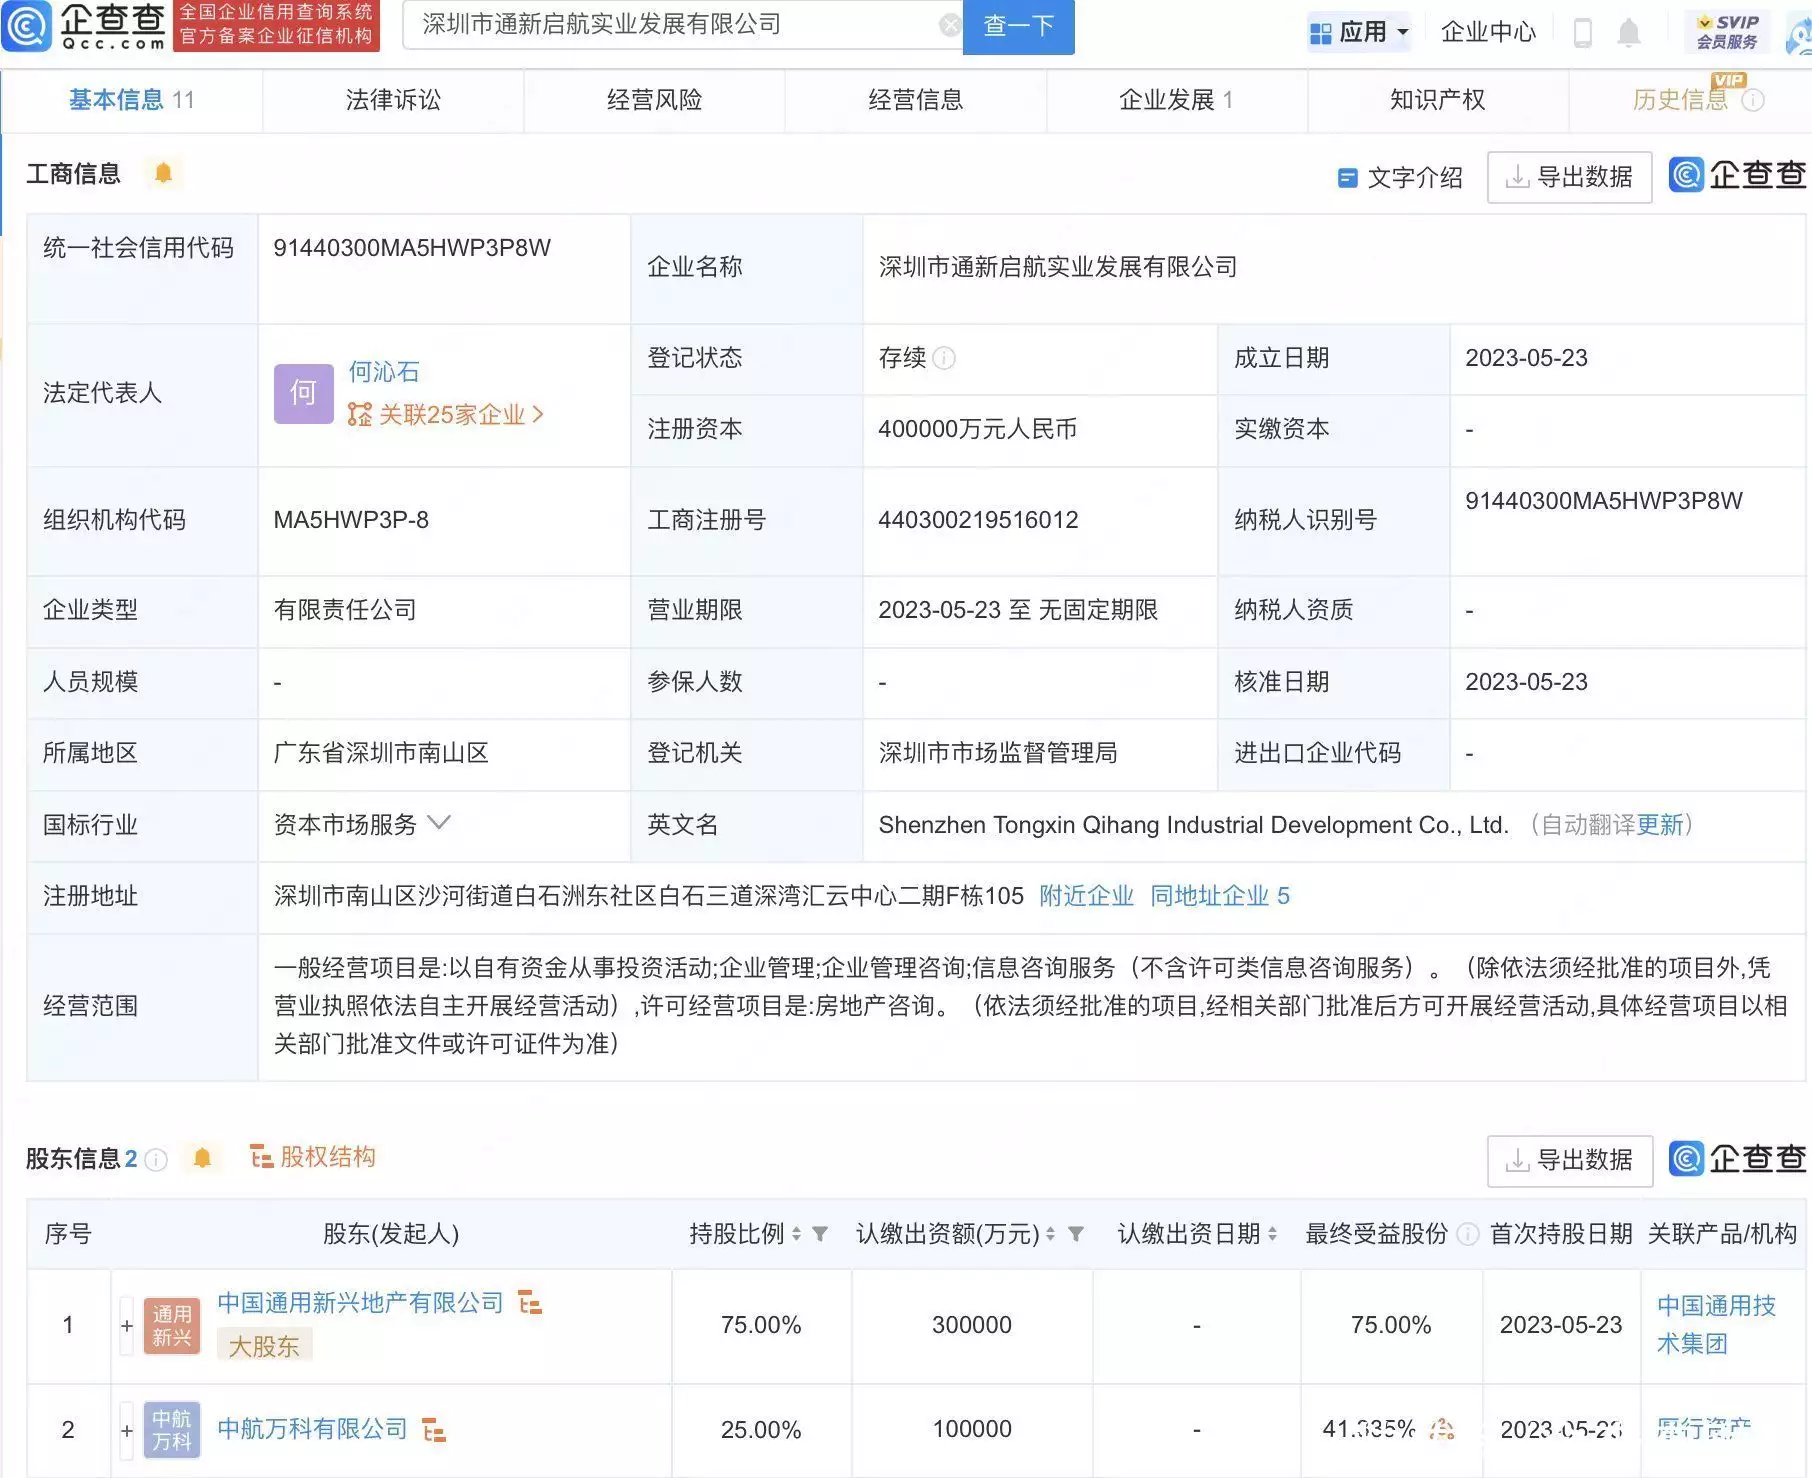This screenshot has width=1812, height=1478.
Task: Expand 资本市场服务 industry chevron
Action: point(439,823)
